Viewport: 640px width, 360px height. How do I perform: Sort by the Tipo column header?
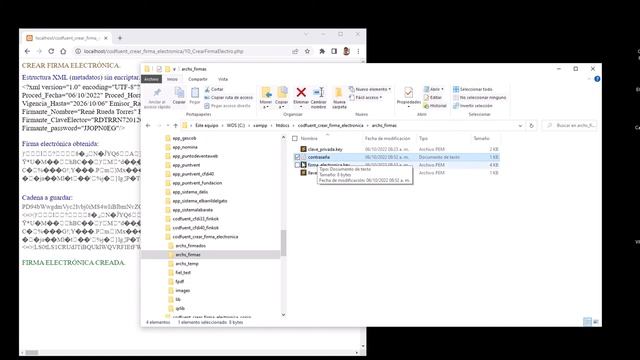(423, 138)
